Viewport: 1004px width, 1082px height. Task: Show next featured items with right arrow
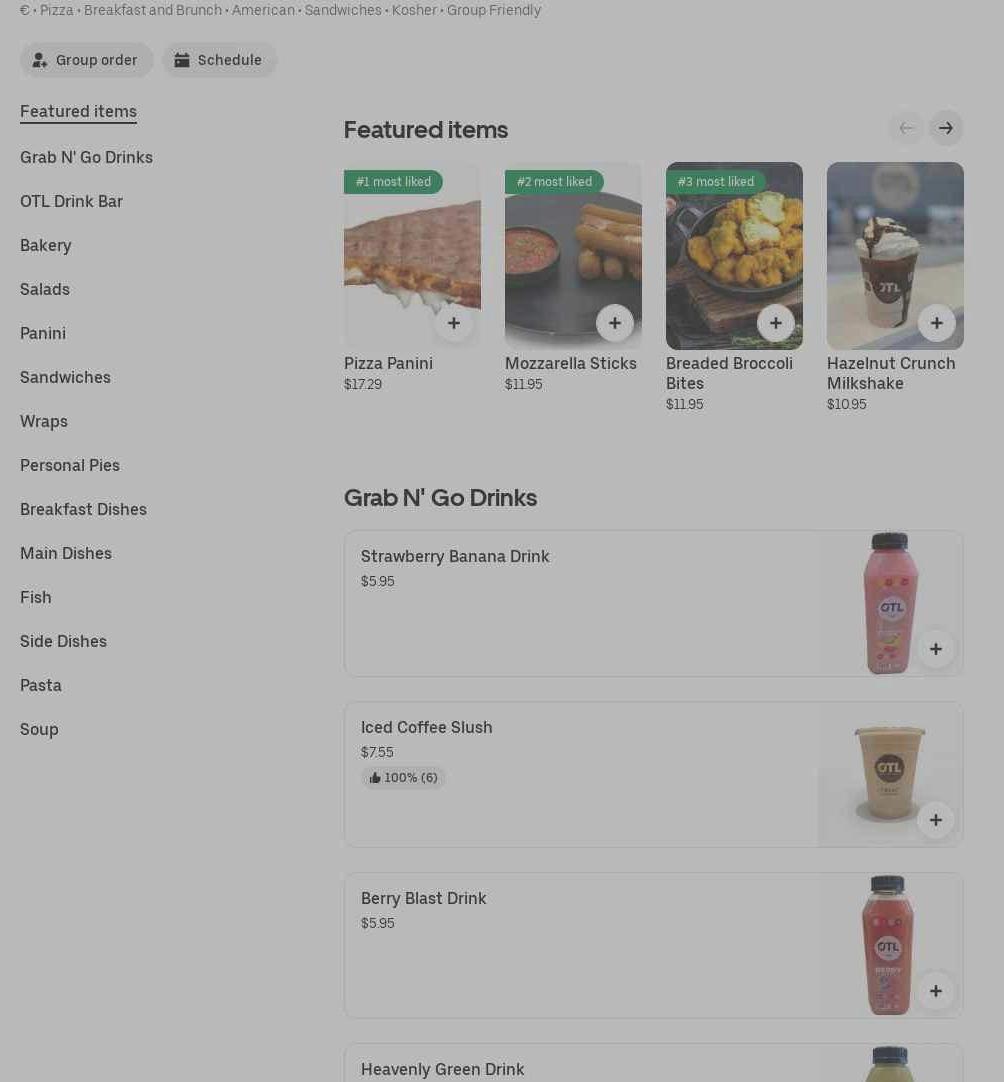945,128
